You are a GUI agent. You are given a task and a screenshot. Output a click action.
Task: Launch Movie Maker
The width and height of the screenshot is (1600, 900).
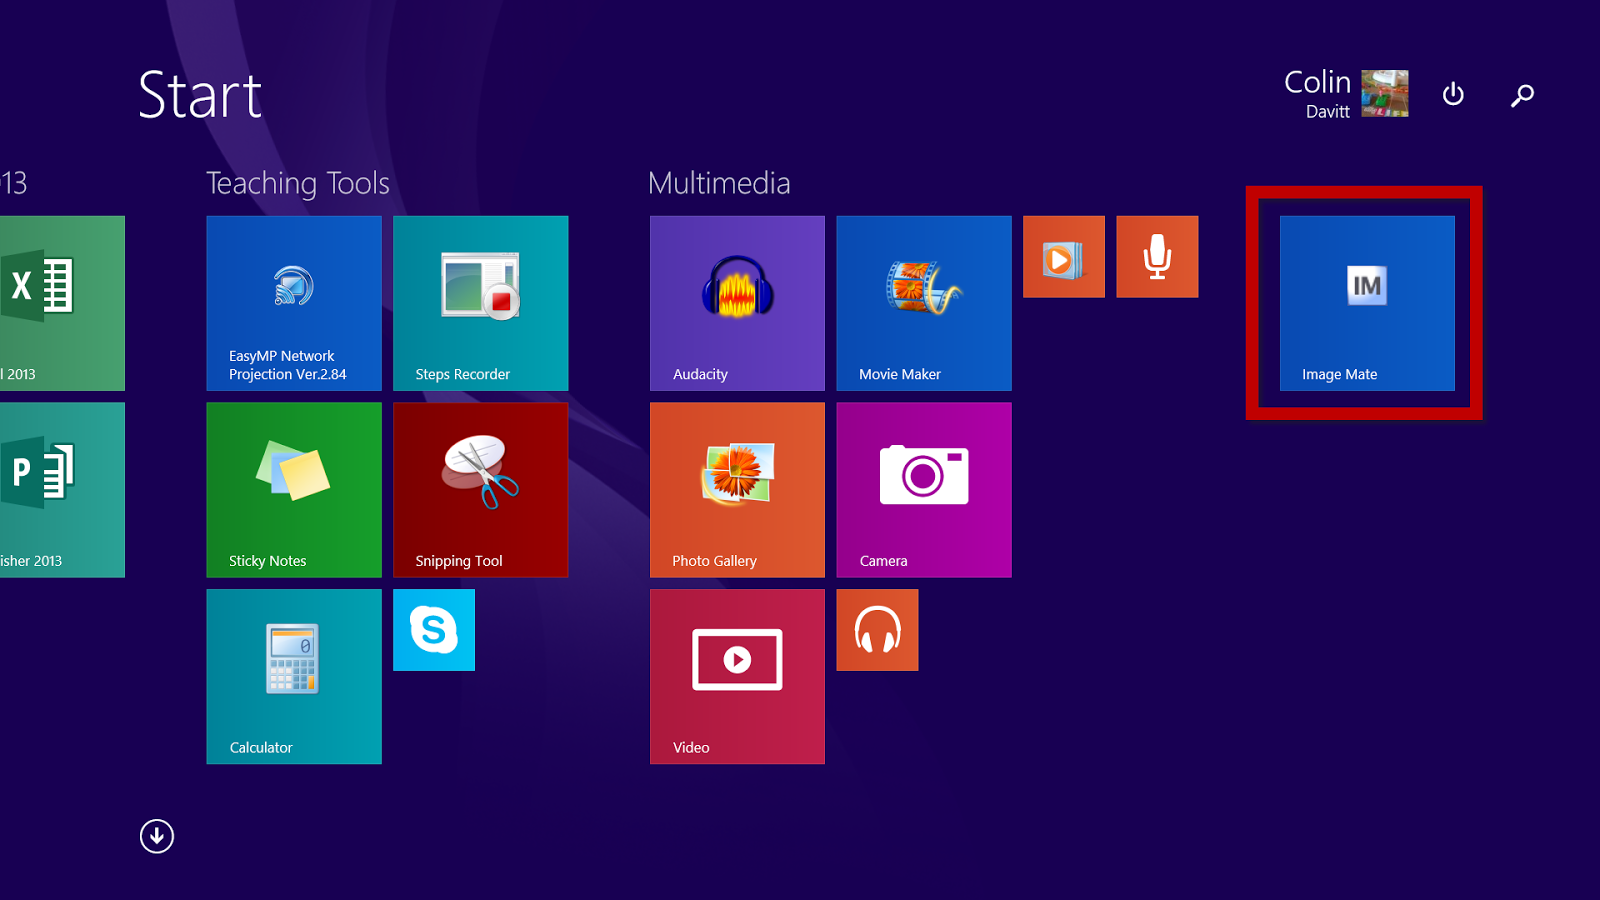924,303
